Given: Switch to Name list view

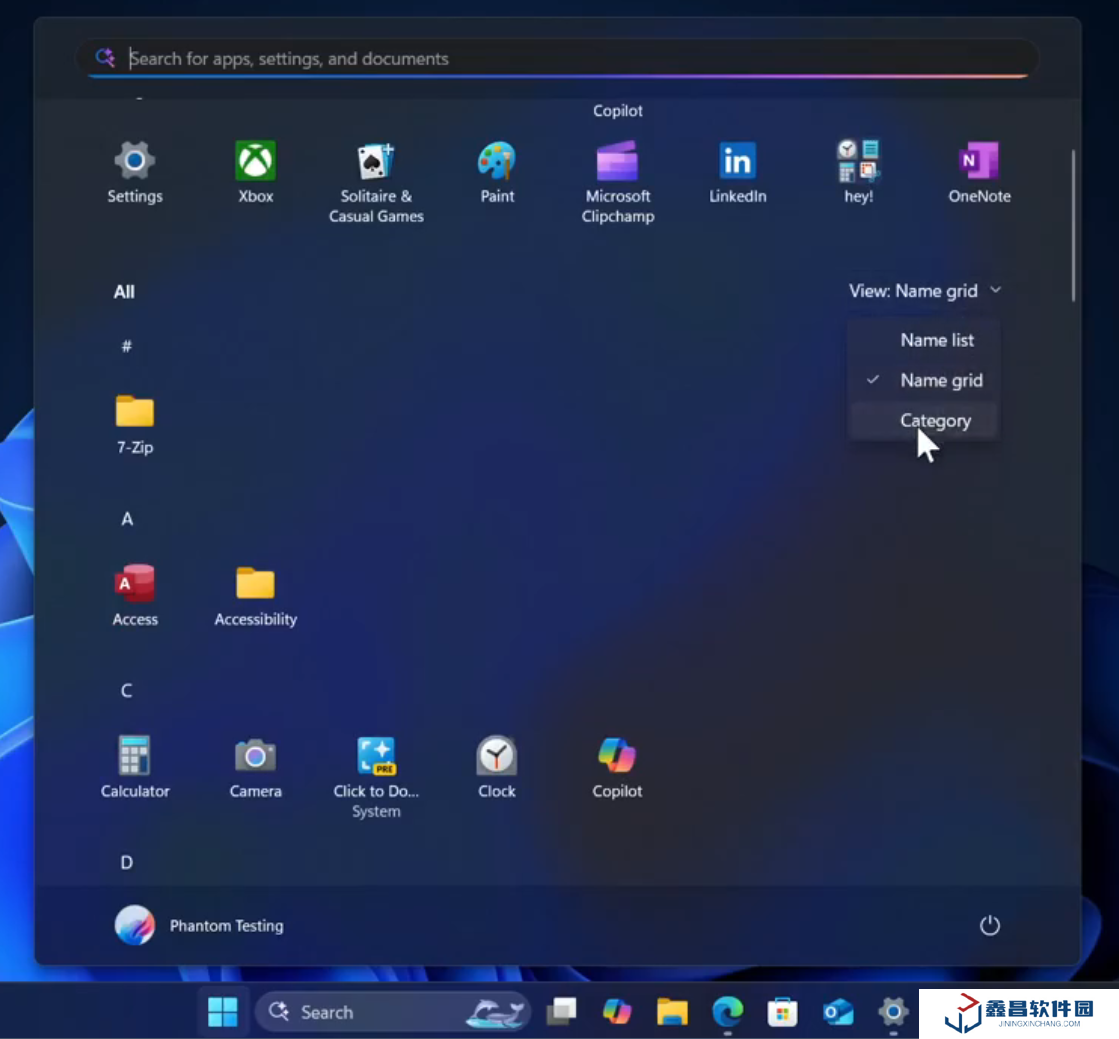Looking at the screenshot, I should pos(936,340).
